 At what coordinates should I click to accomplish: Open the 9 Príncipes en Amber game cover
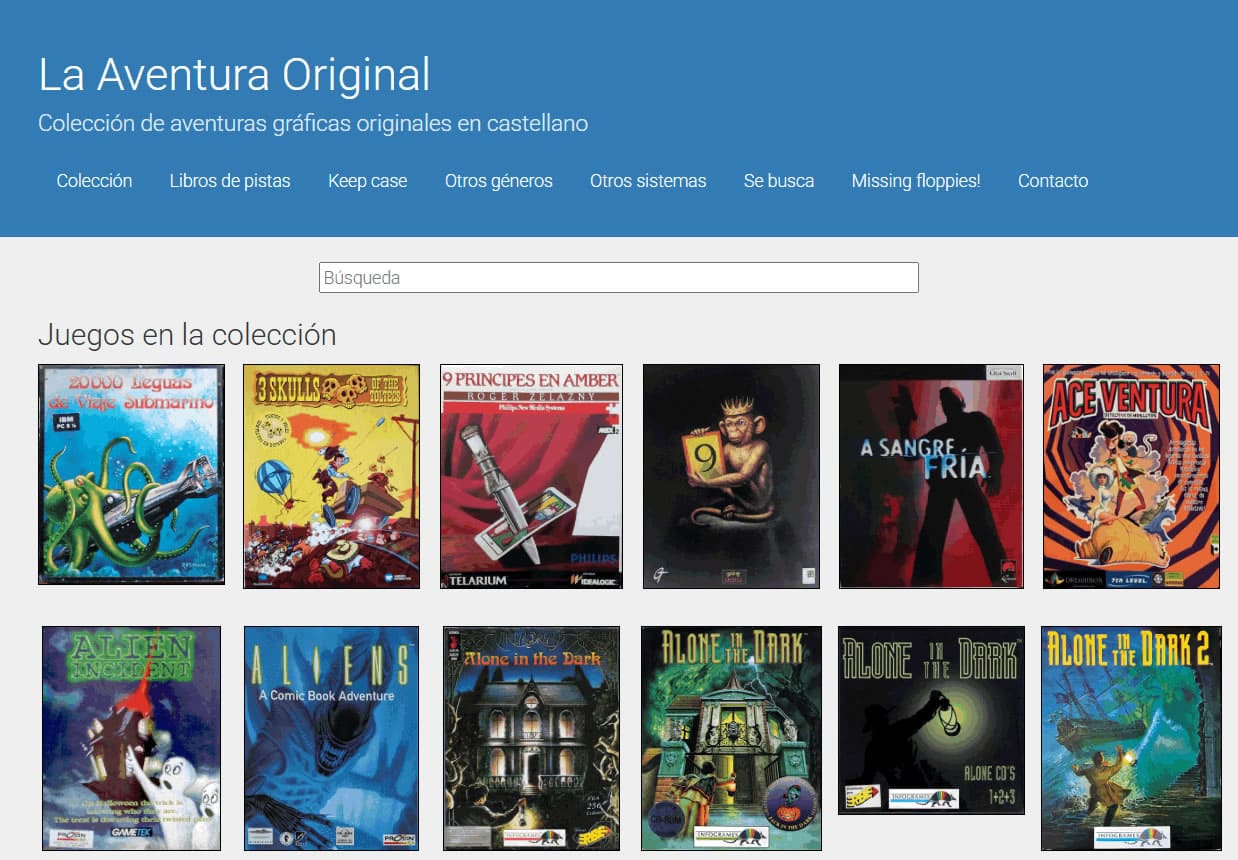pos(531,476)
